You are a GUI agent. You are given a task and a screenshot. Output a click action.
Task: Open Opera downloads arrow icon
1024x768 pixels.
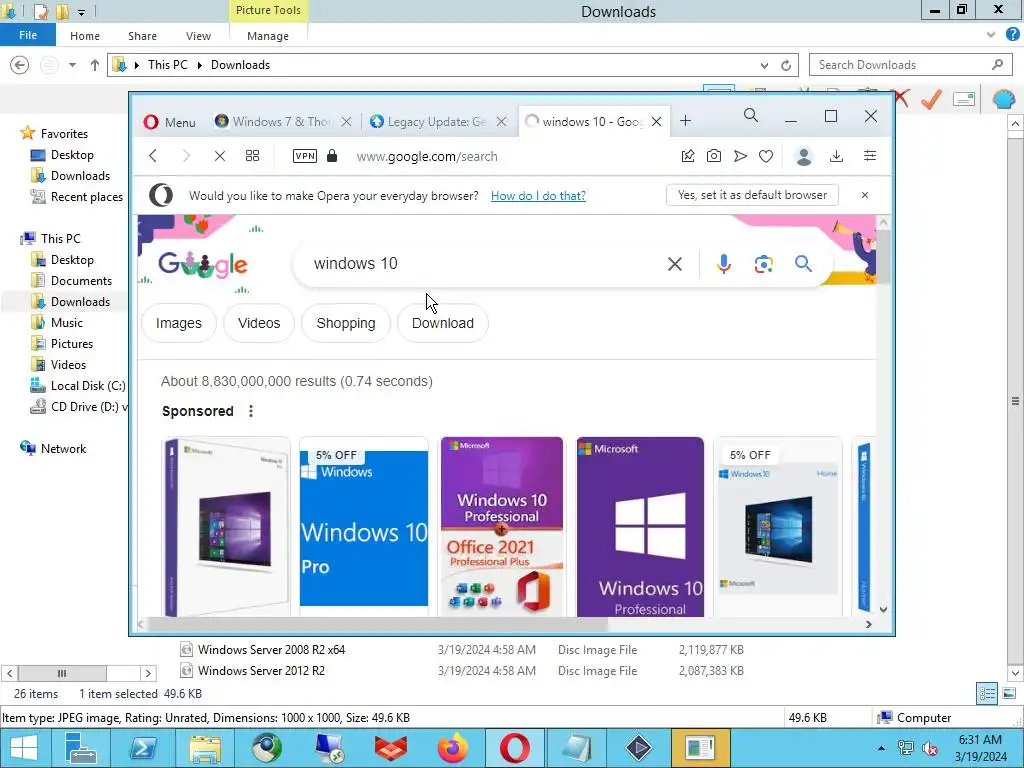pos(836,156)
